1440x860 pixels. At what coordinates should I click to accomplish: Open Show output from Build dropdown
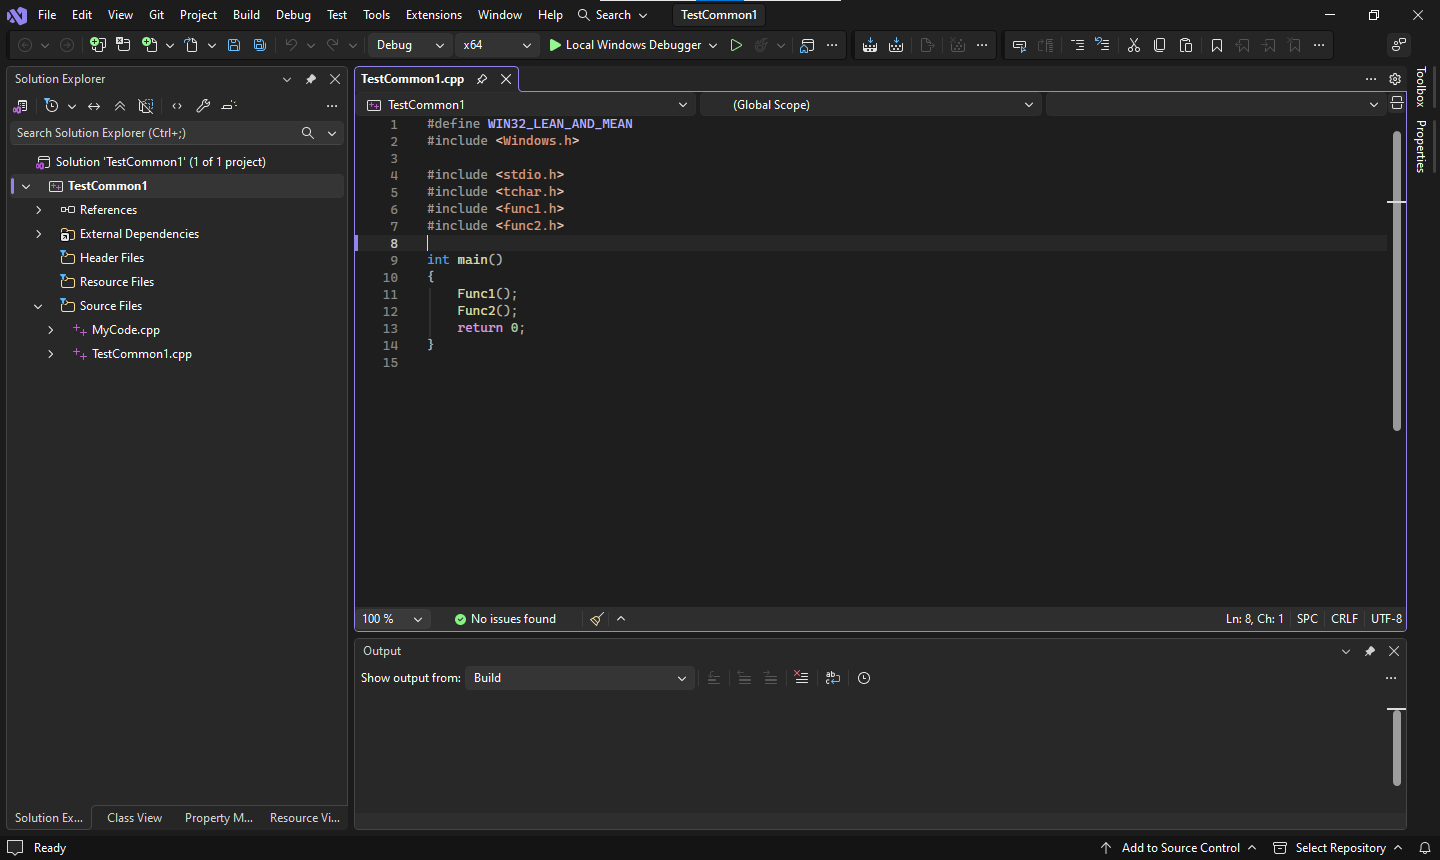(x=579, y=678)
